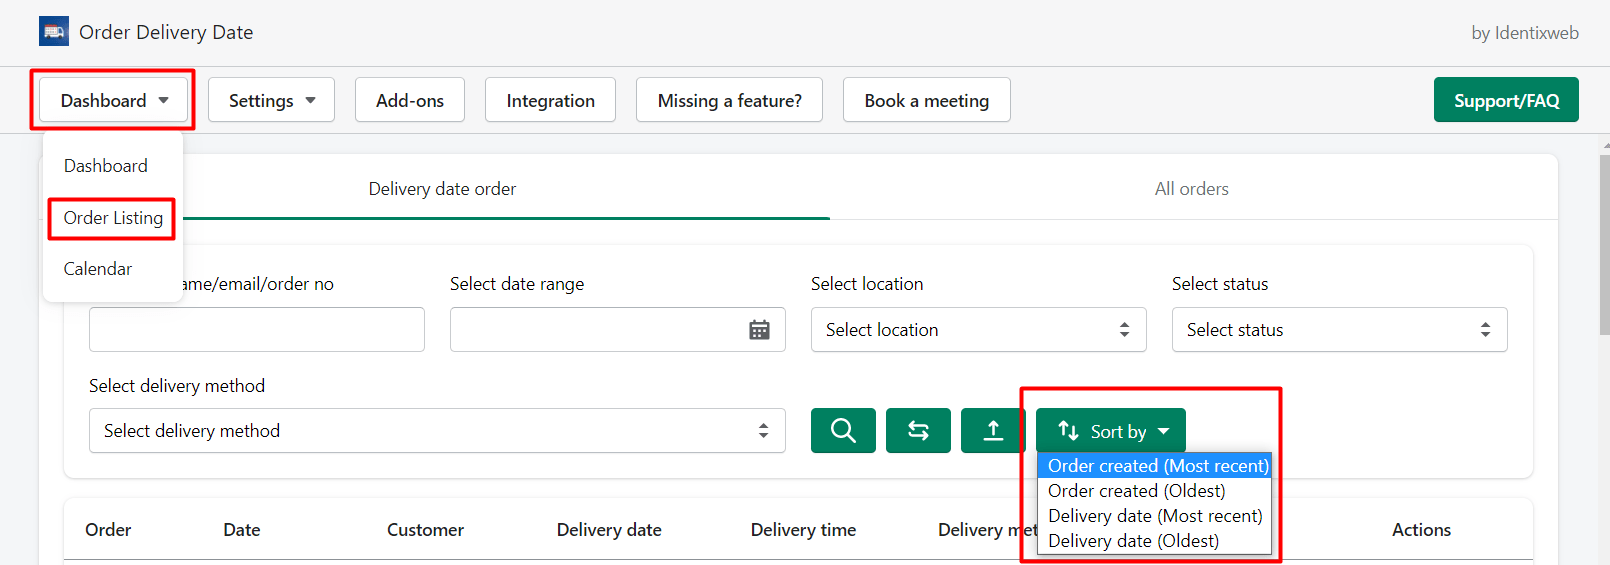
Task: Click the name/email/order no search field
Action: click(x=257, y=330)
